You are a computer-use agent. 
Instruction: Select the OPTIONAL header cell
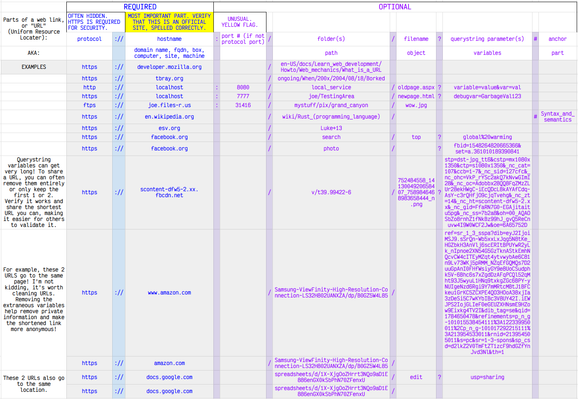(x=395, y=7)
